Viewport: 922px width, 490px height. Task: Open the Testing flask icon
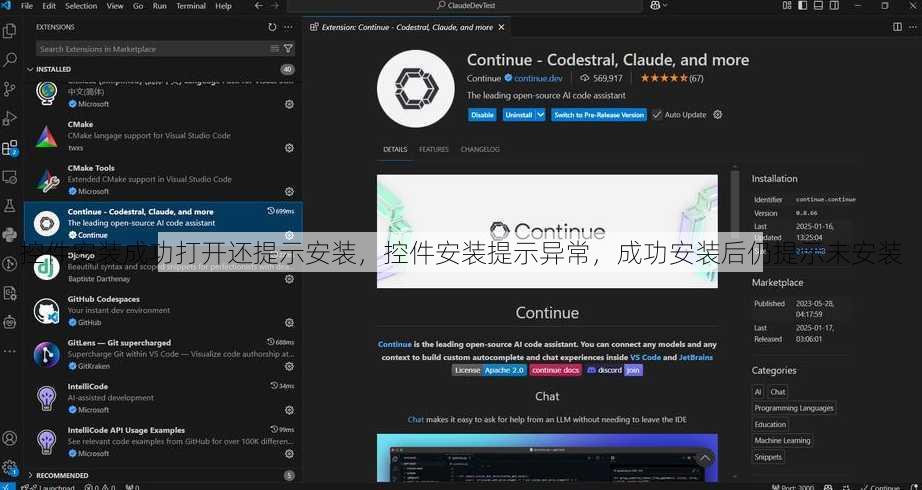coord(9,205)
